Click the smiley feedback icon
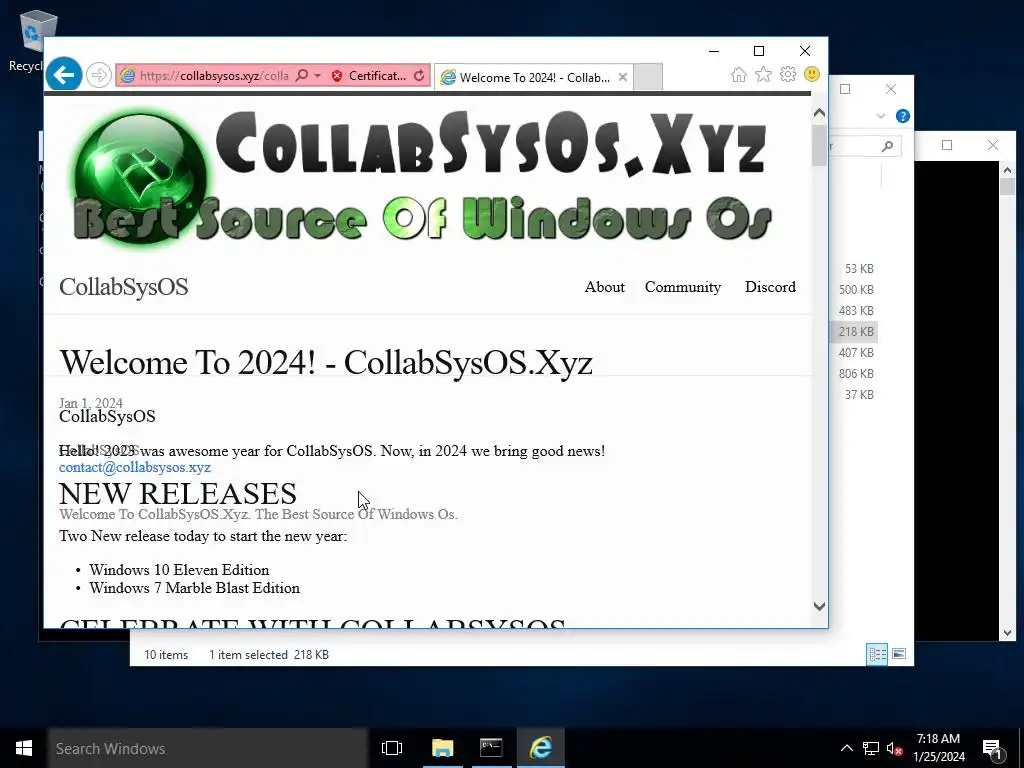Viewport: 1024px width, 768px height. pyautogui.click(x=812, y=74)
